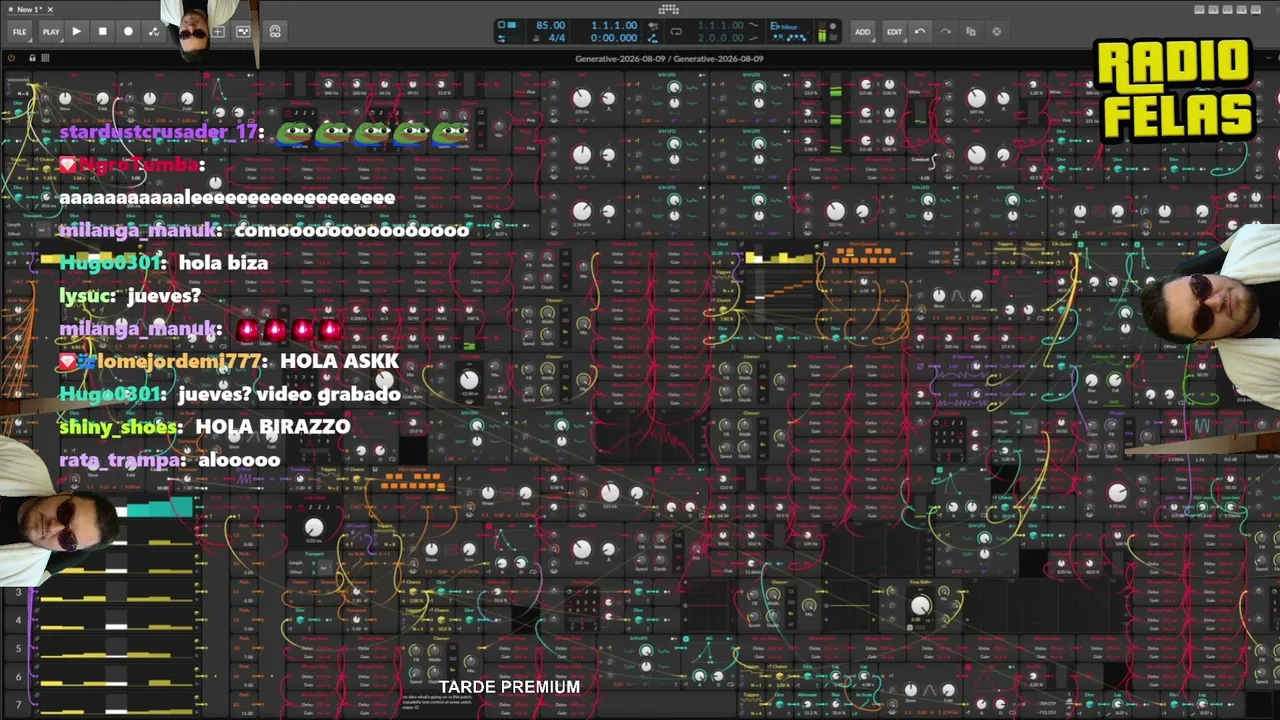Redo with the forward curved arrow icon
The width and height of the screenshot is (1280, 720).
[x=945, y=31]
